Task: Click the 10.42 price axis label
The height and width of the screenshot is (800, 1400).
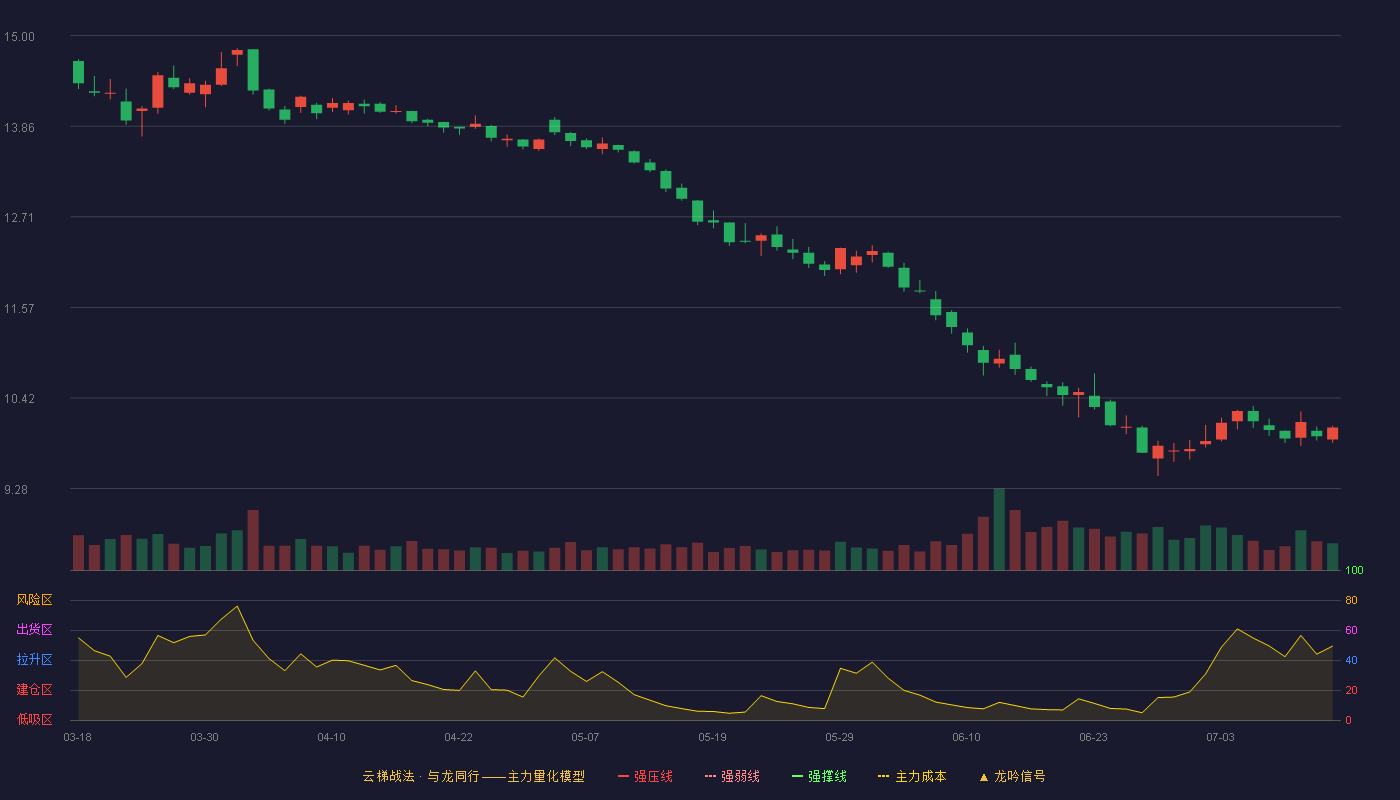Action: [x=19, y=399]
